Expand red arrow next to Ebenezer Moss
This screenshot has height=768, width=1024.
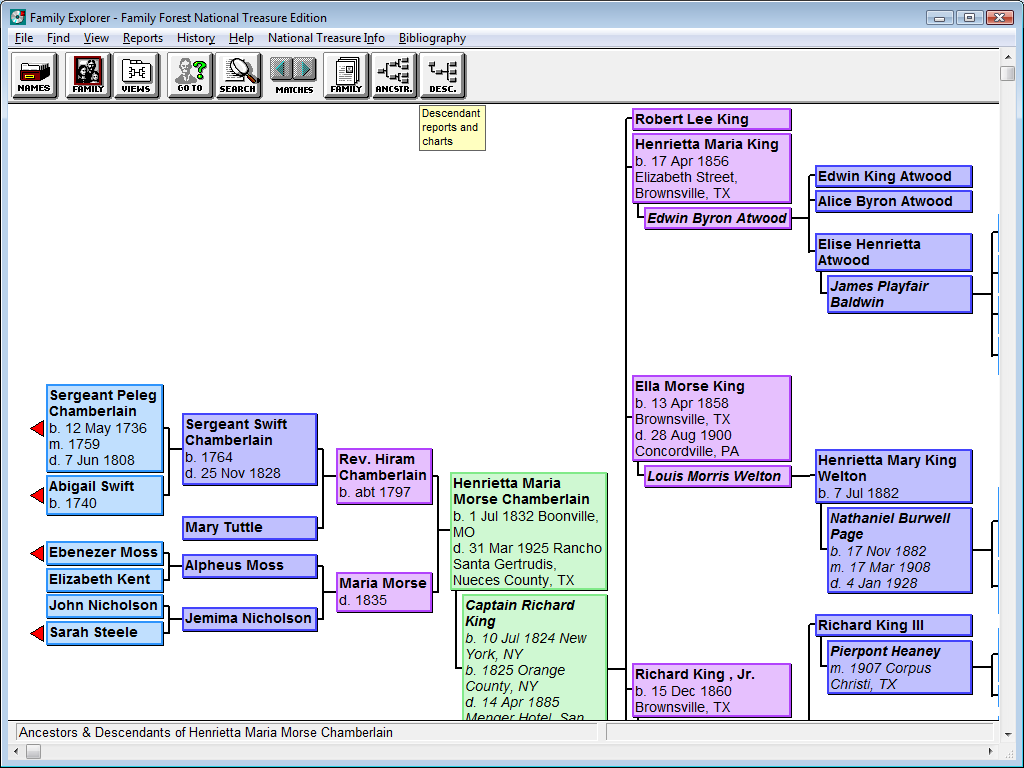point(37,553)
